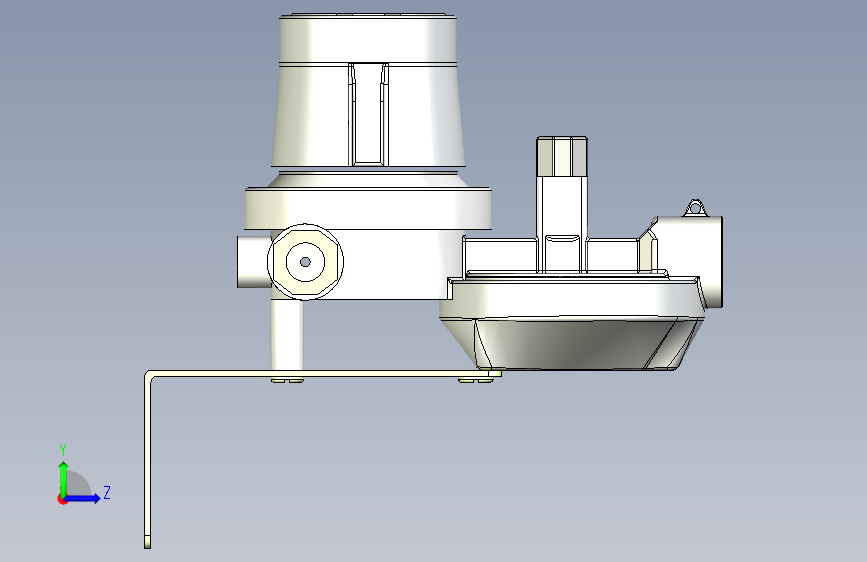867x562 pixels.
Task: Select the short pipe stub left of the hex plug
Action: click(254, 262)
